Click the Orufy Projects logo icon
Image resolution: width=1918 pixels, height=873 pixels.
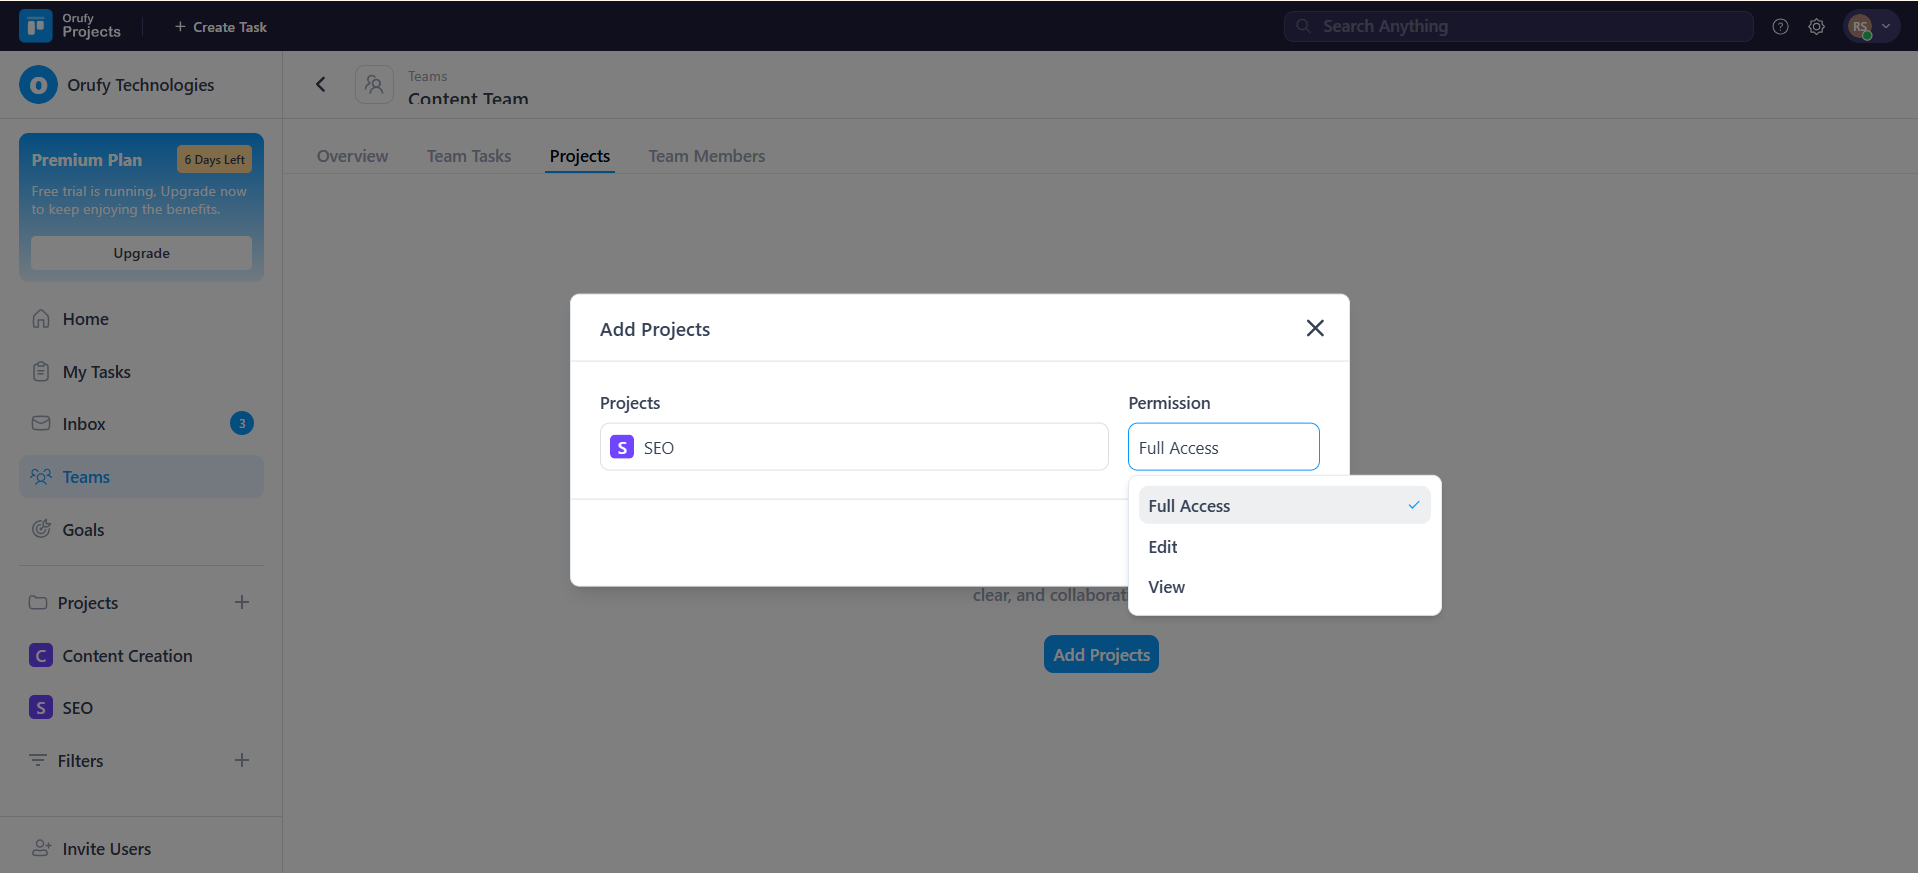36,26
